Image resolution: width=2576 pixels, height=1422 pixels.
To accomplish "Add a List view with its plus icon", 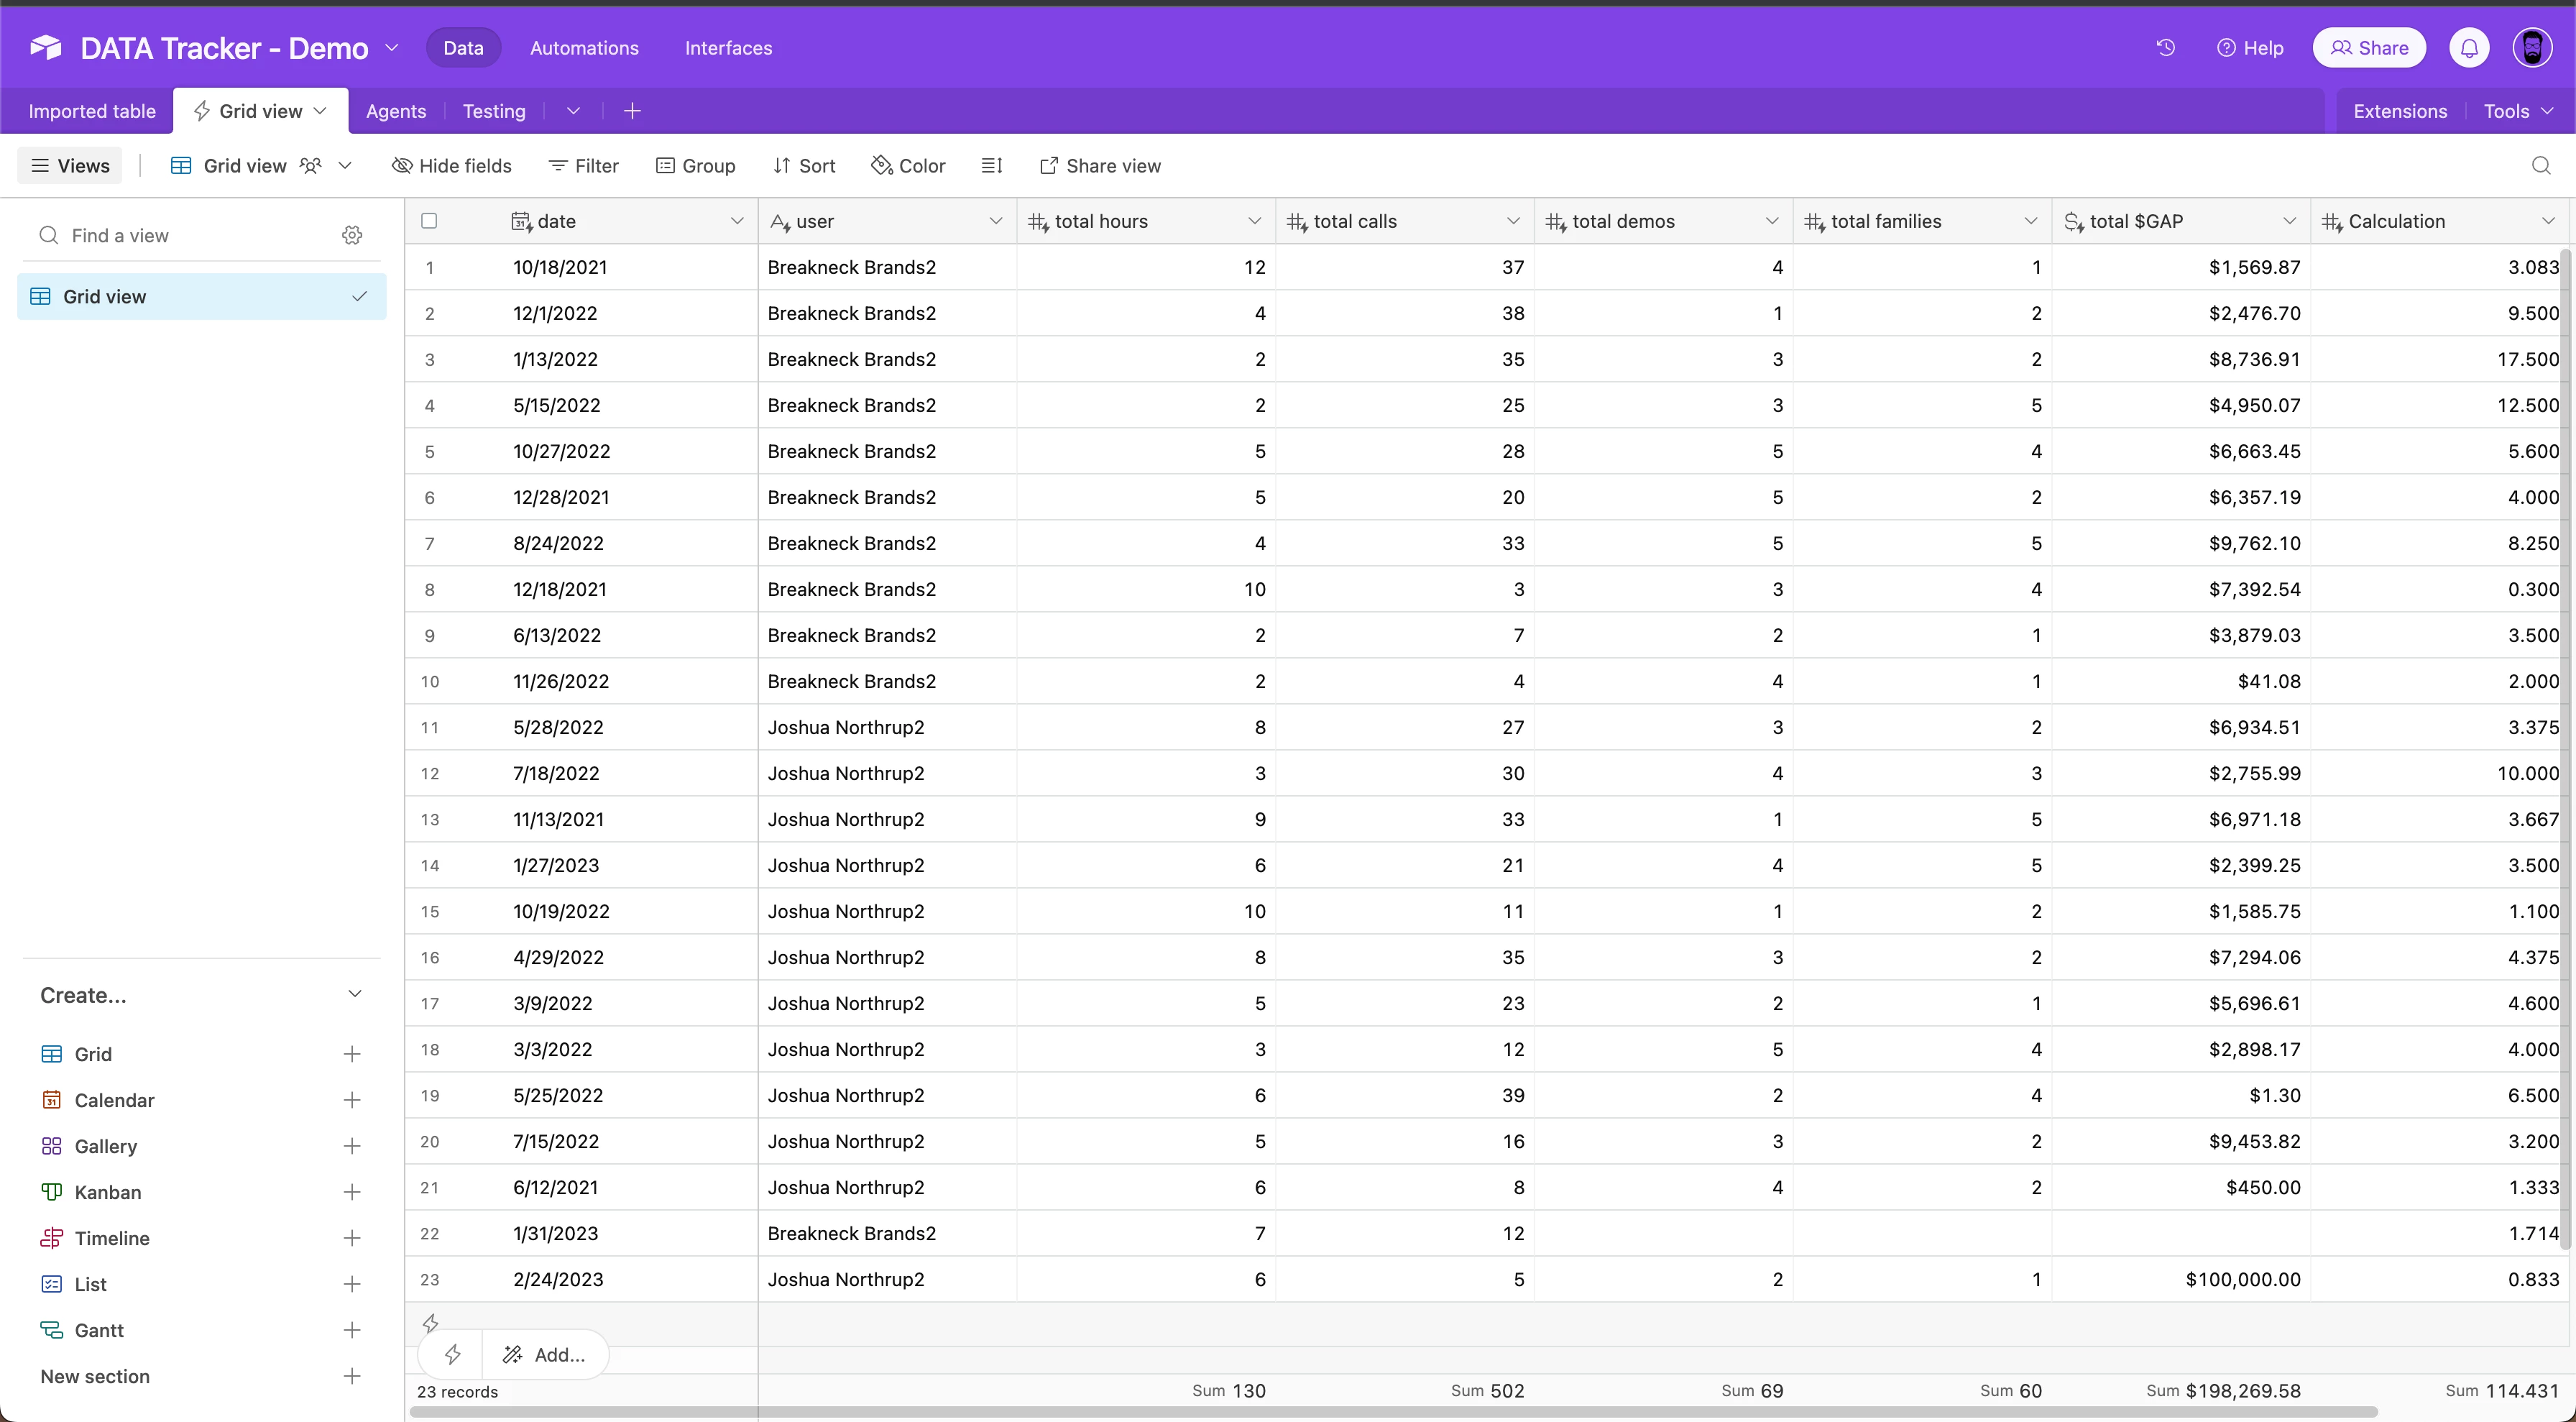I will tap(352, 1283).
